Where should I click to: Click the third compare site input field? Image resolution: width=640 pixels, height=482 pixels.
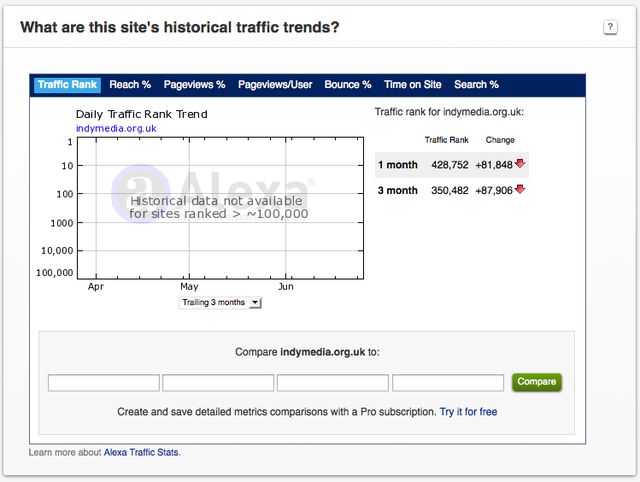(333, 383)
